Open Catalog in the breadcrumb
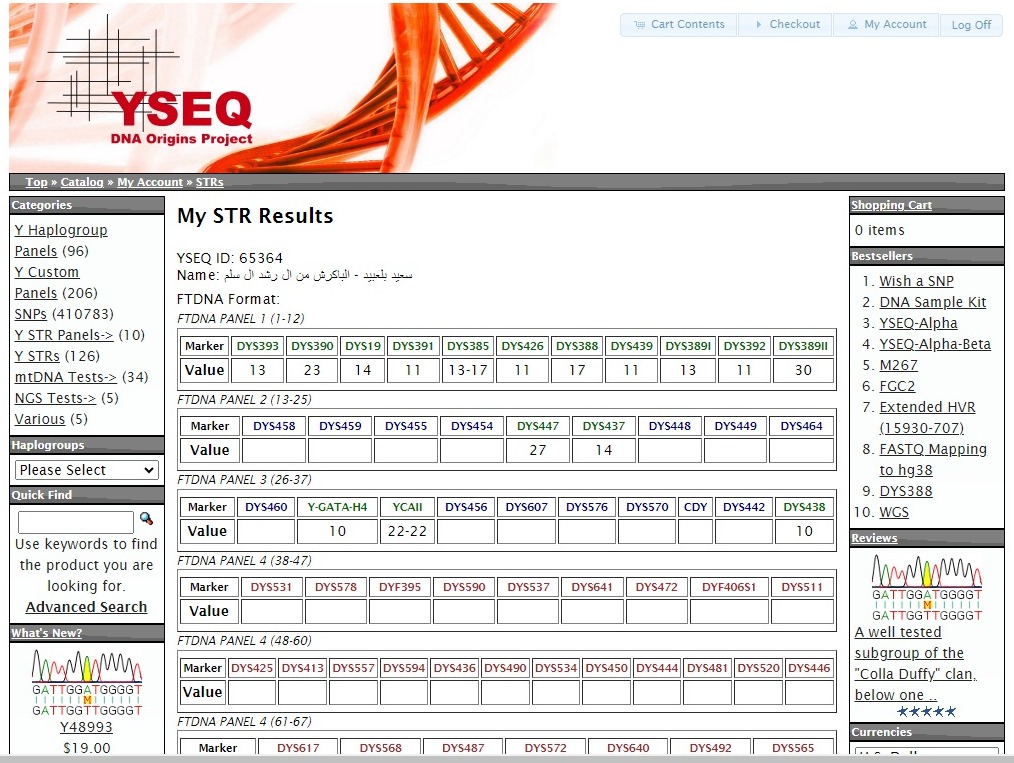Screen dimensions: 1014x763 click(x=82, y=182)
